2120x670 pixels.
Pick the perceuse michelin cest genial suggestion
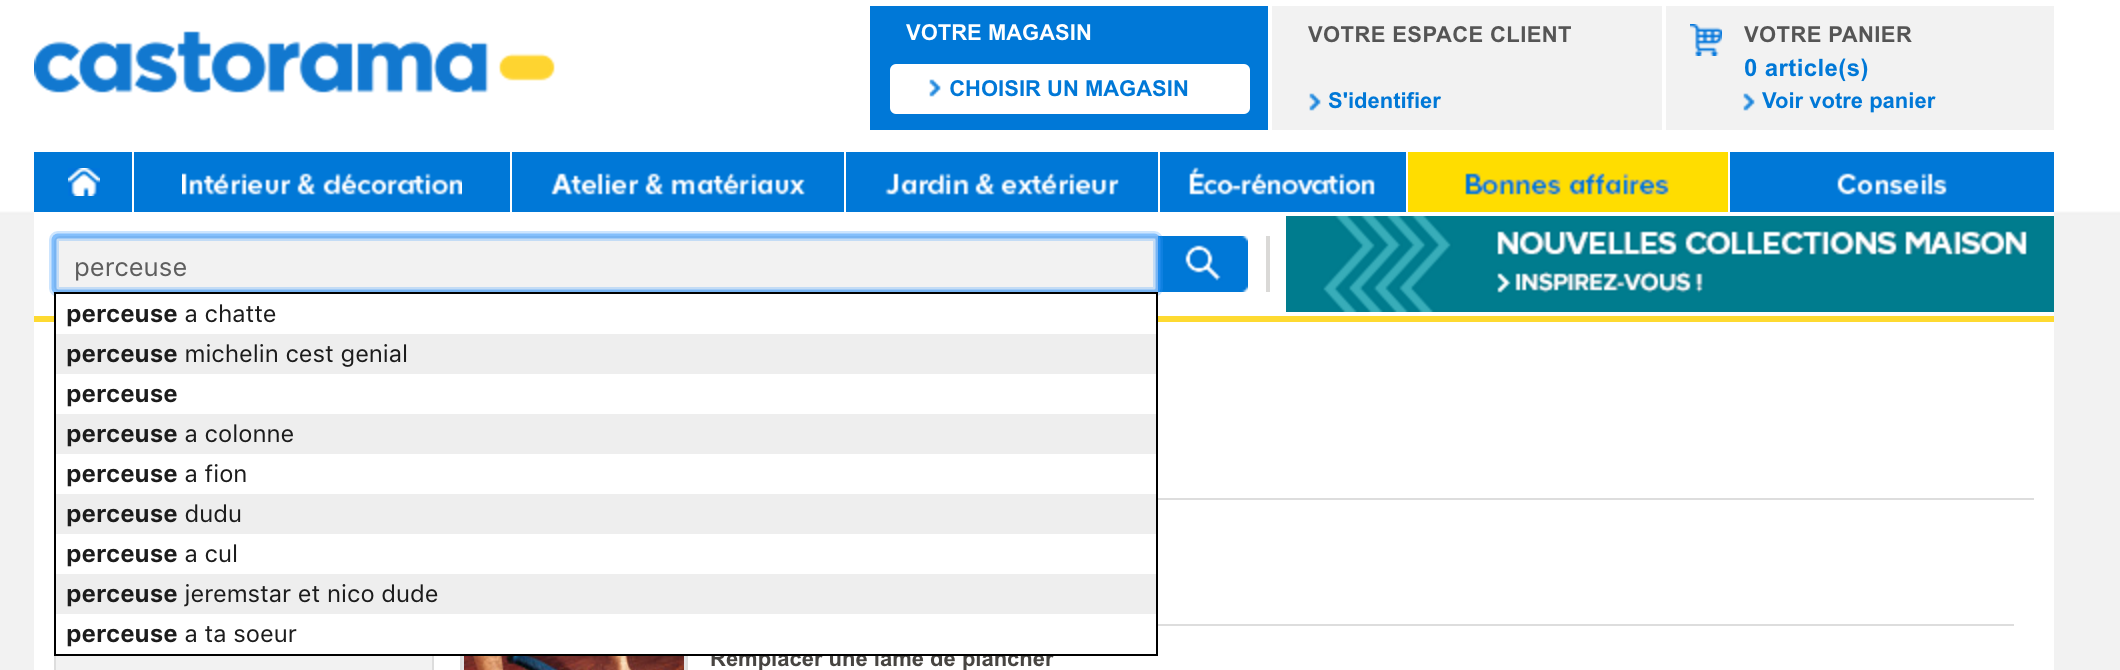237,354
